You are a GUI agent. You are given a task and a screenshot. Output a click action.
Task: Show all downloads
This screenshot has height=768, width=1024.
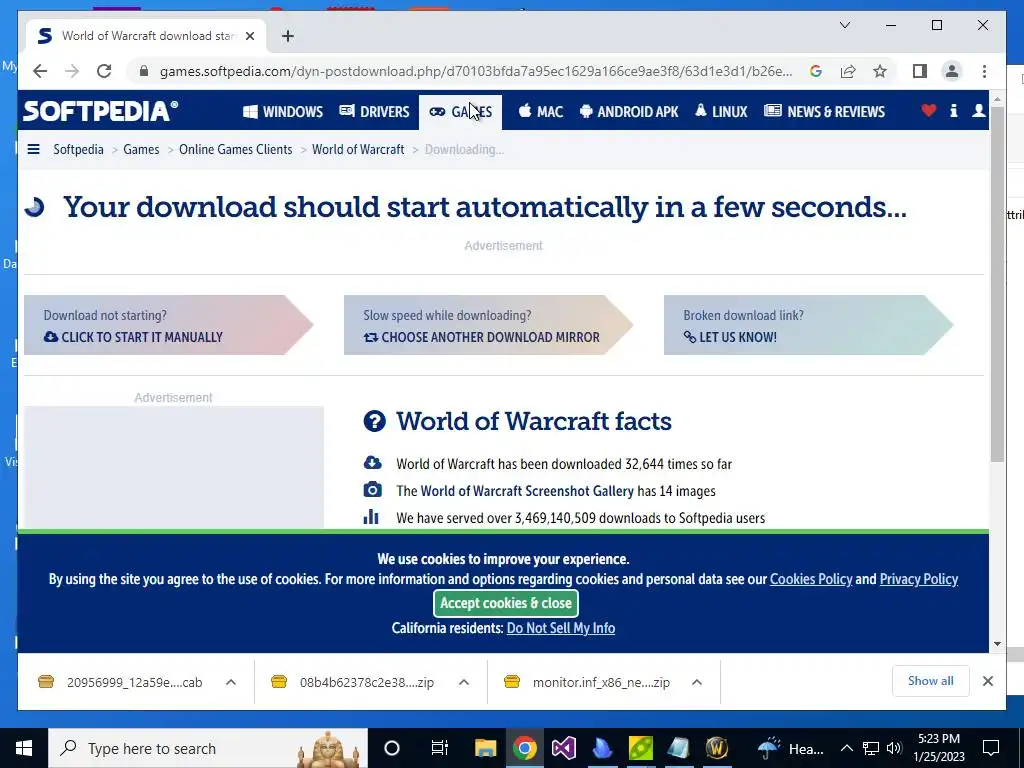pyautogui.click(x=931, y=681)
